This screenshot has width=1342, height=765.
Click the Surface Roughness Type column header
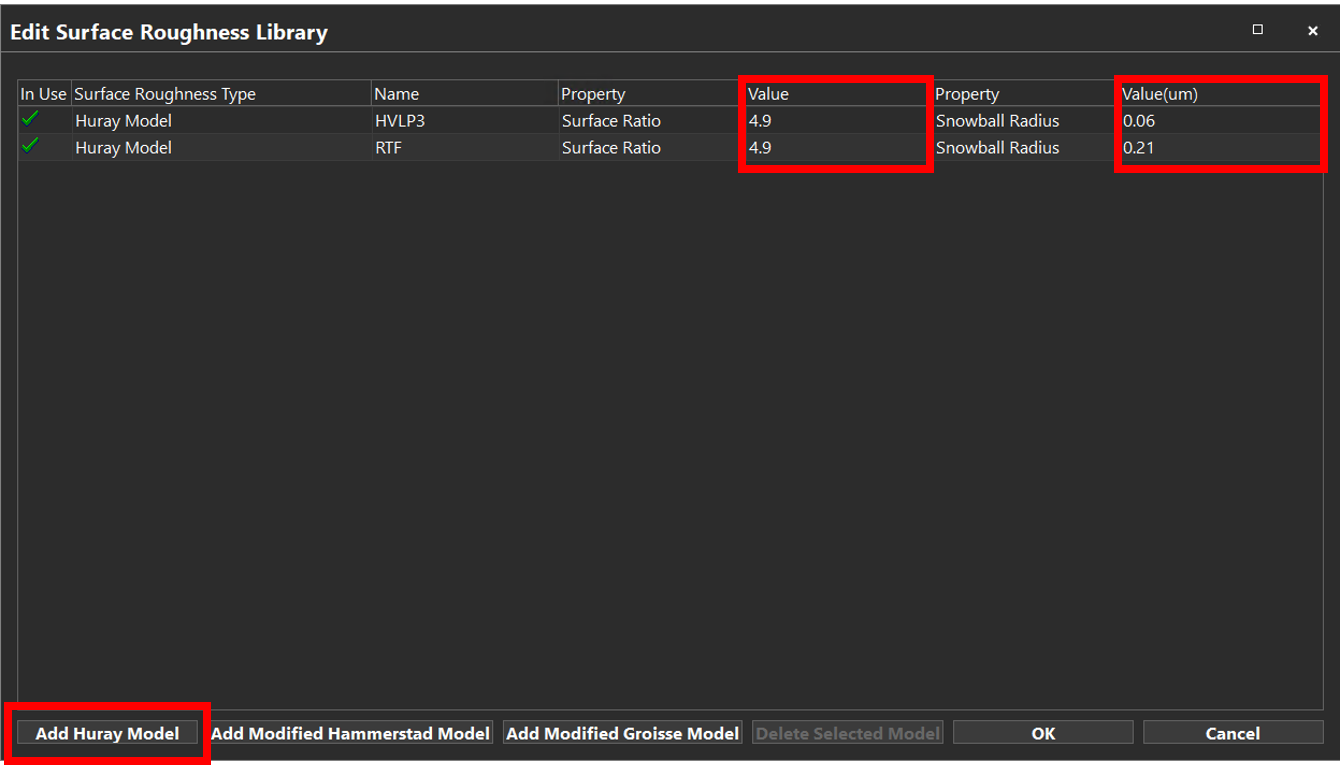(221, 94)
